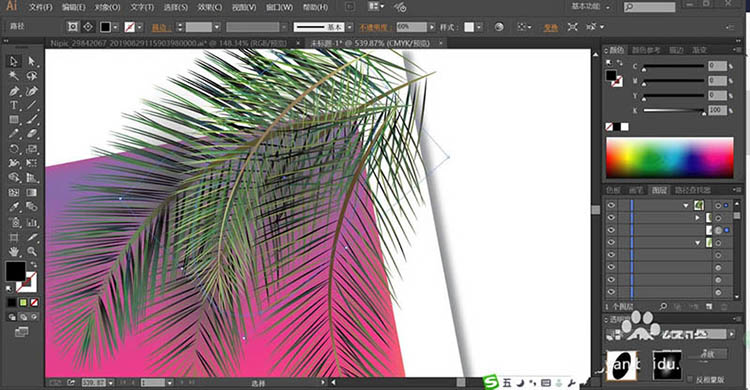Open the zoom level dropdown in status bar
750x390 pixels.
click(111, 382)
